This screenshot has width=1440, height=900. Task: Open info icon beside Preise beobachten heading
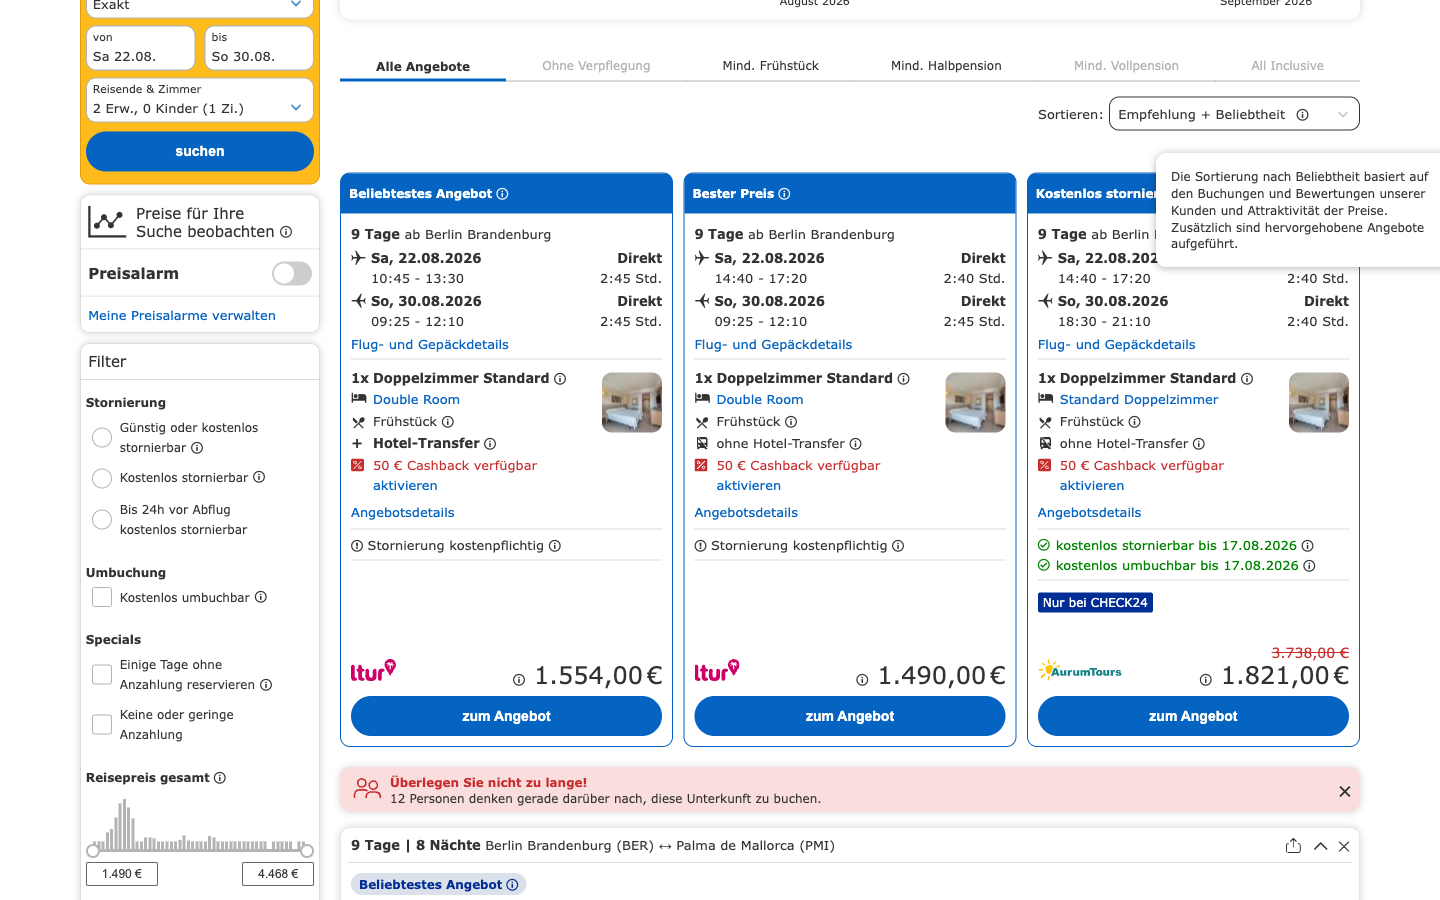pyautogui.click(x=286, y=232)
